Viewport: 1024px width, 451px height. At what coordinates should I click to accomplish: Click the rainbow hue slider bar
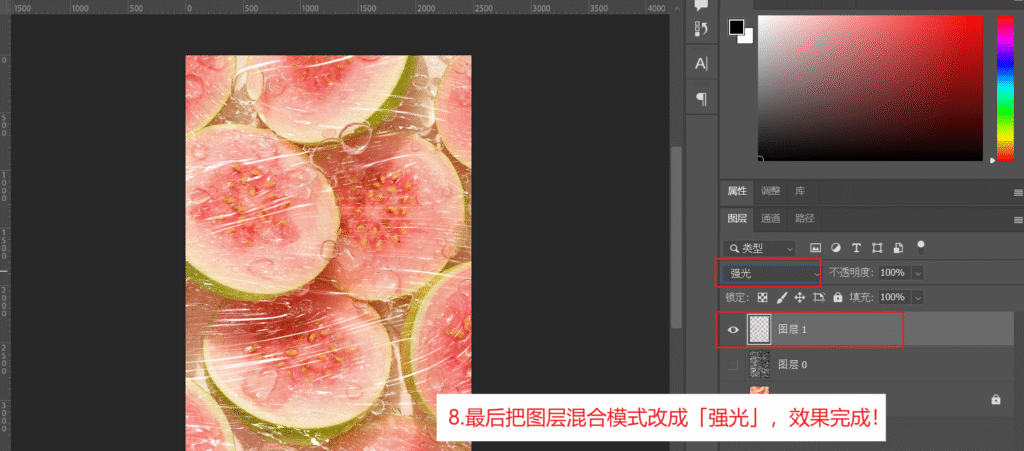pos(1005,87)
